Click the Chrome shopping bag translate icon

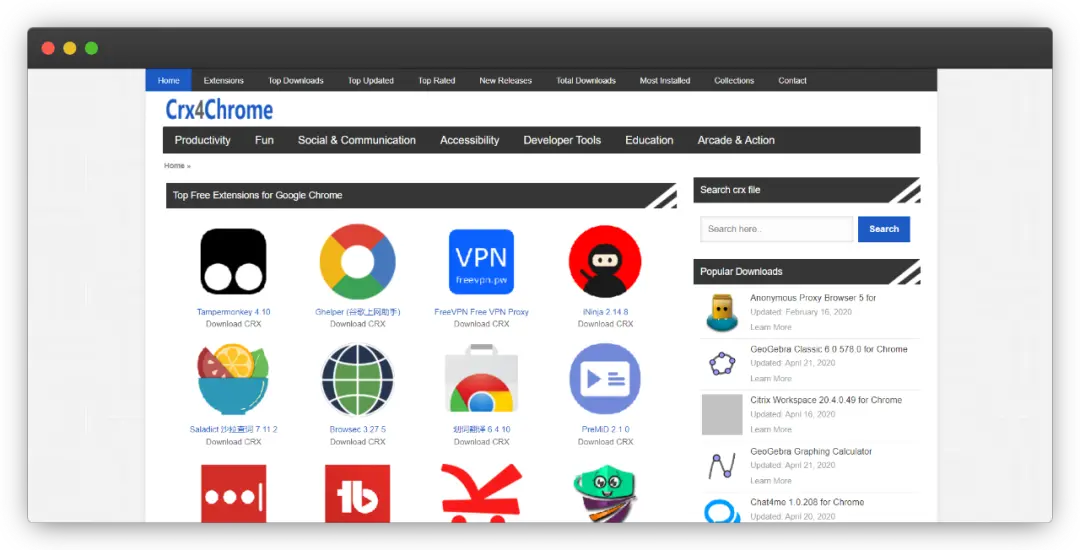(481, 379)
